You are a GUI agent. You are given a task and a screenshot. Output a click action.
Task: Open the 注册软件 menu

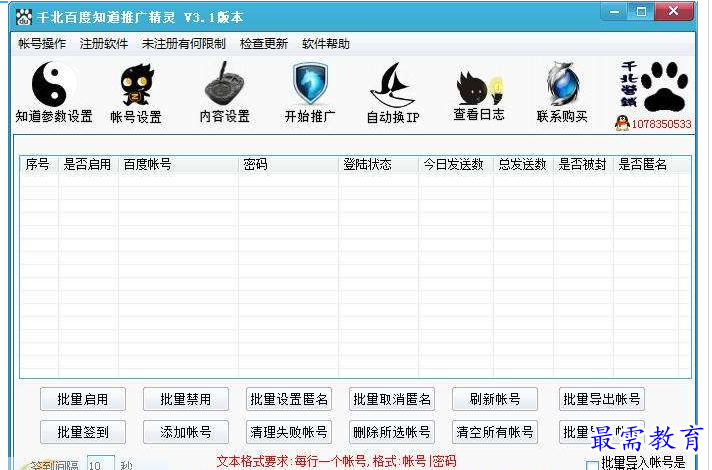104,44
